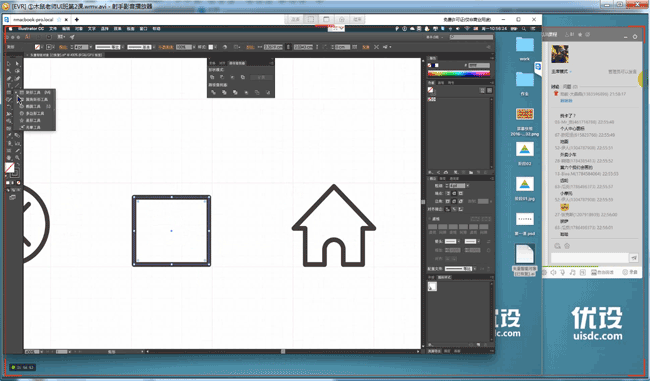Select the Polygon tool in flyout
650x381 pixels.
(36, 113)
